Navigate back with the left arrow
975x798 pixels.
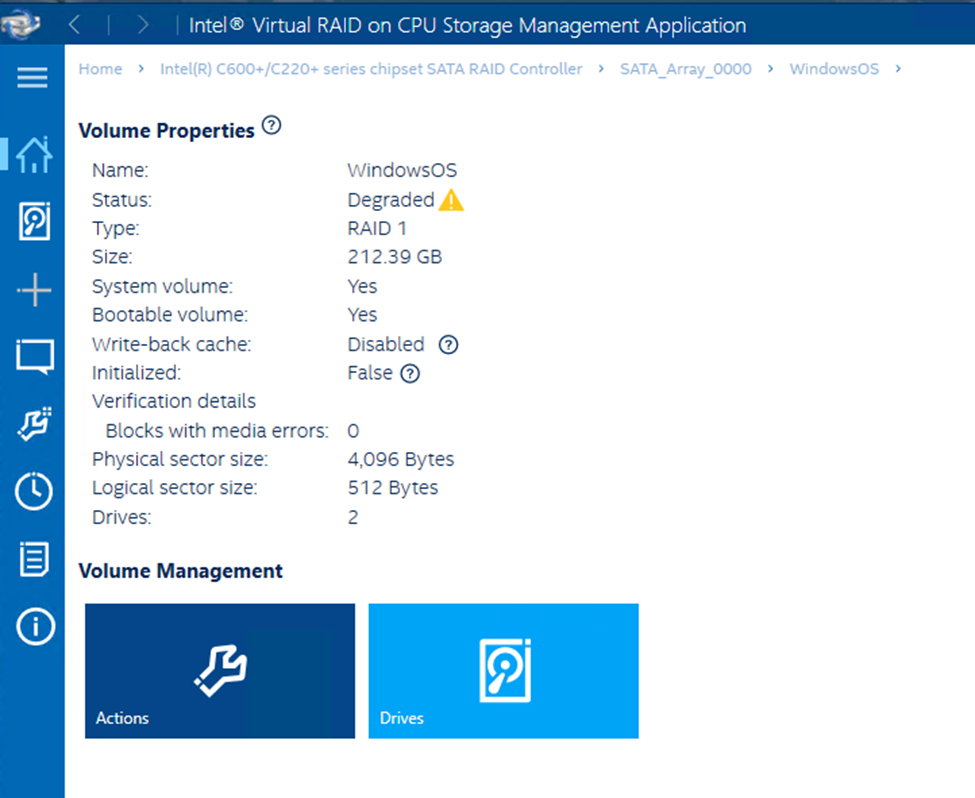[75, 25]
